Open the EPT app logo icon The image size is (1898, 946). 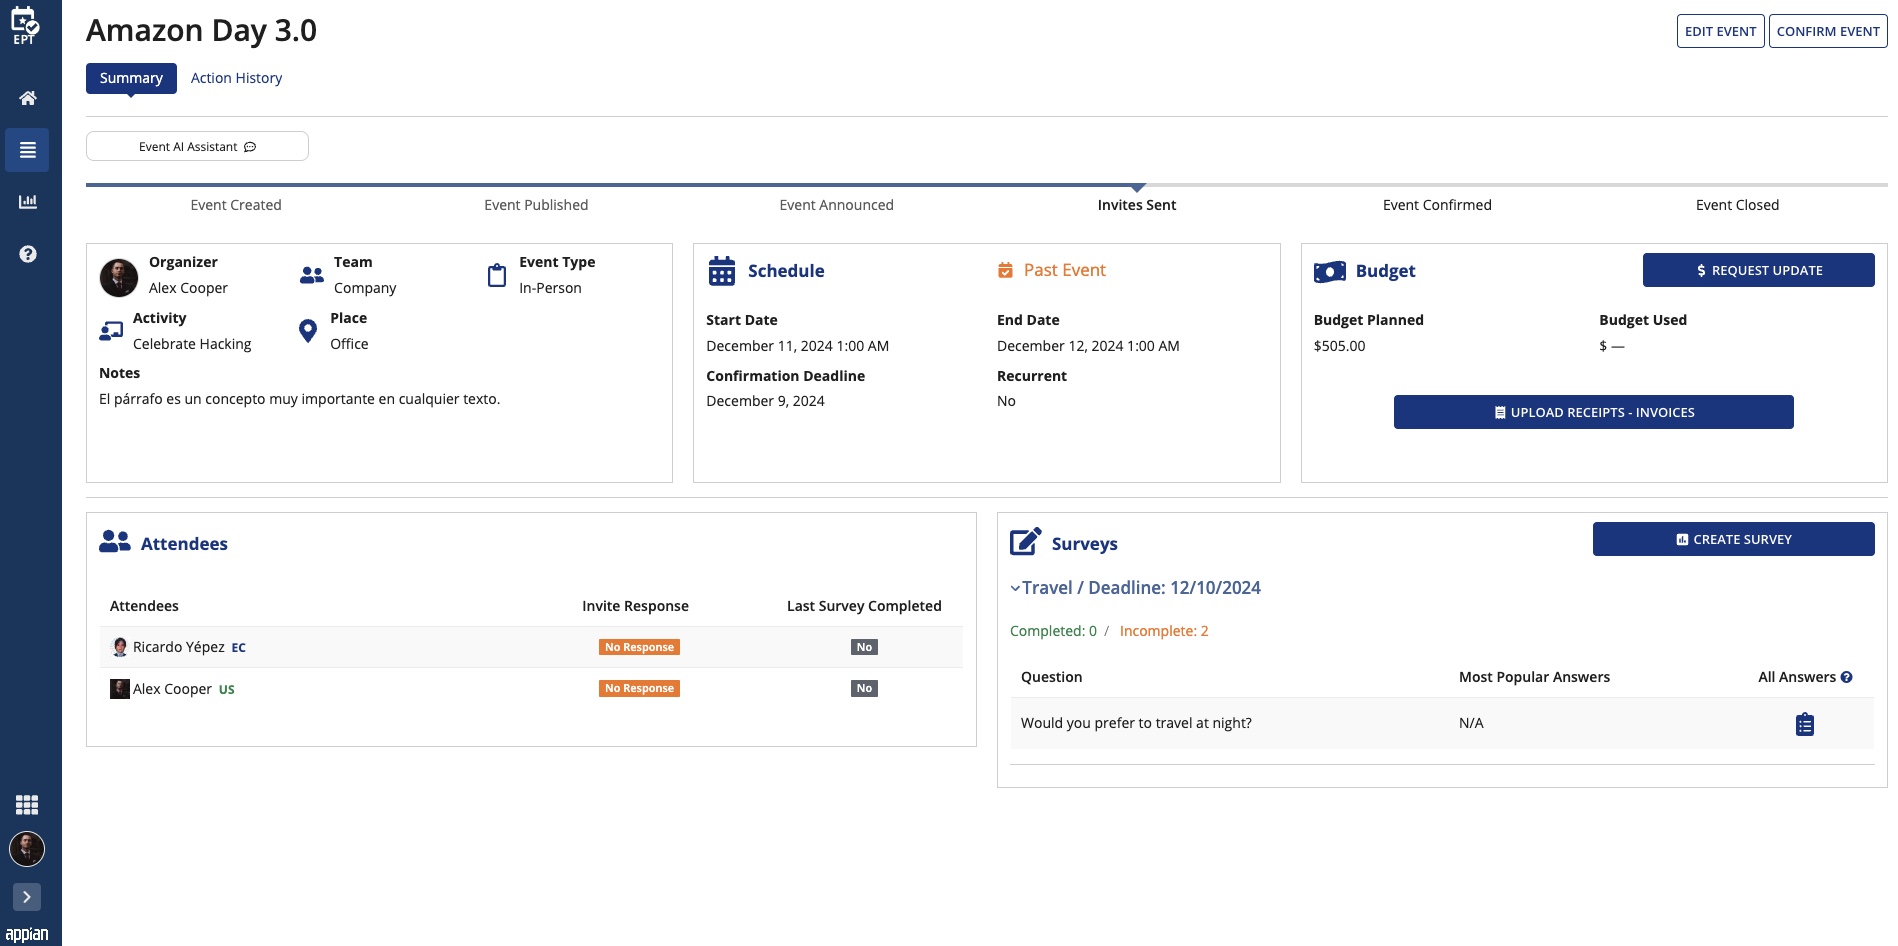pos(25,25)
